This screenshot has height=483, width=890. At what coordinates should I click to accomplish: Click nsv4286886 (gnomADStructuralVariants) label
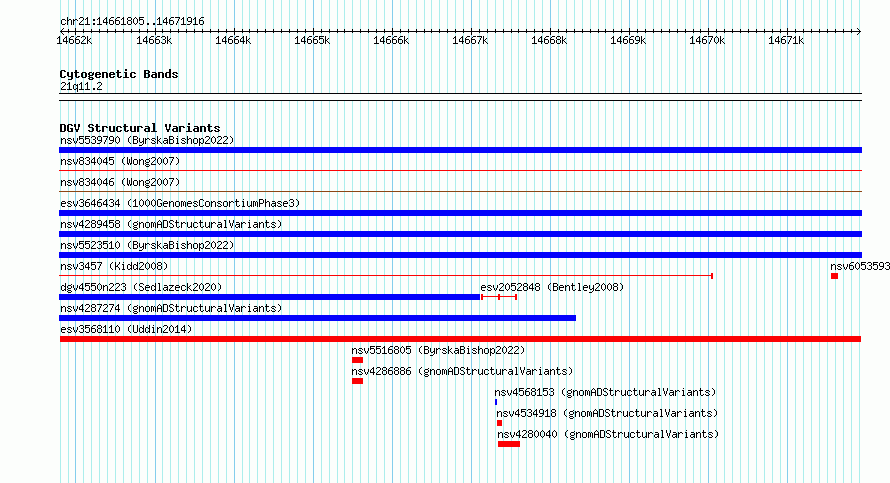point(462,371)
